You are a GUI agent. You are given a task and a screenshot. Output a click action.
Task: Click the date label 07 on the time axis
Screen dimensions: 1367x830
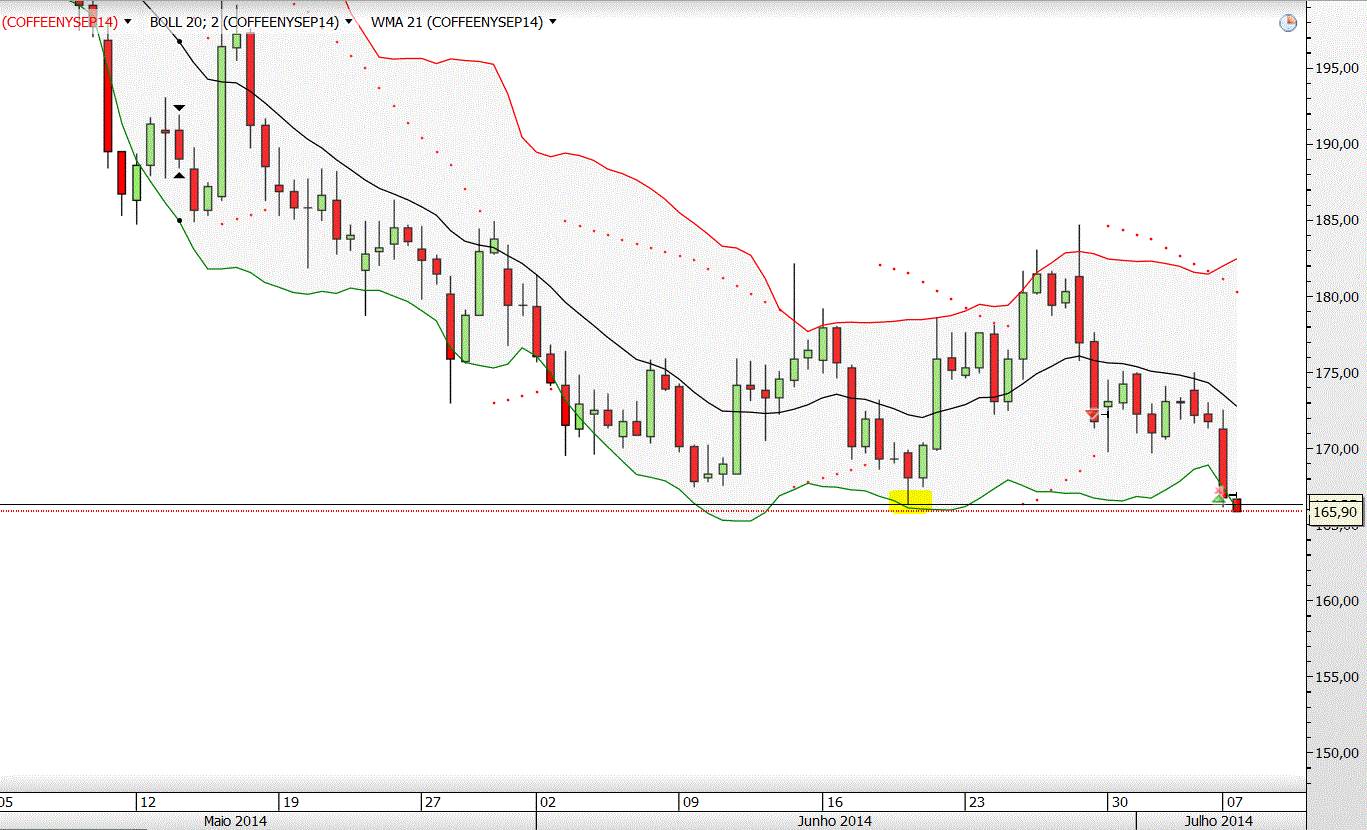pos(1234,802)
